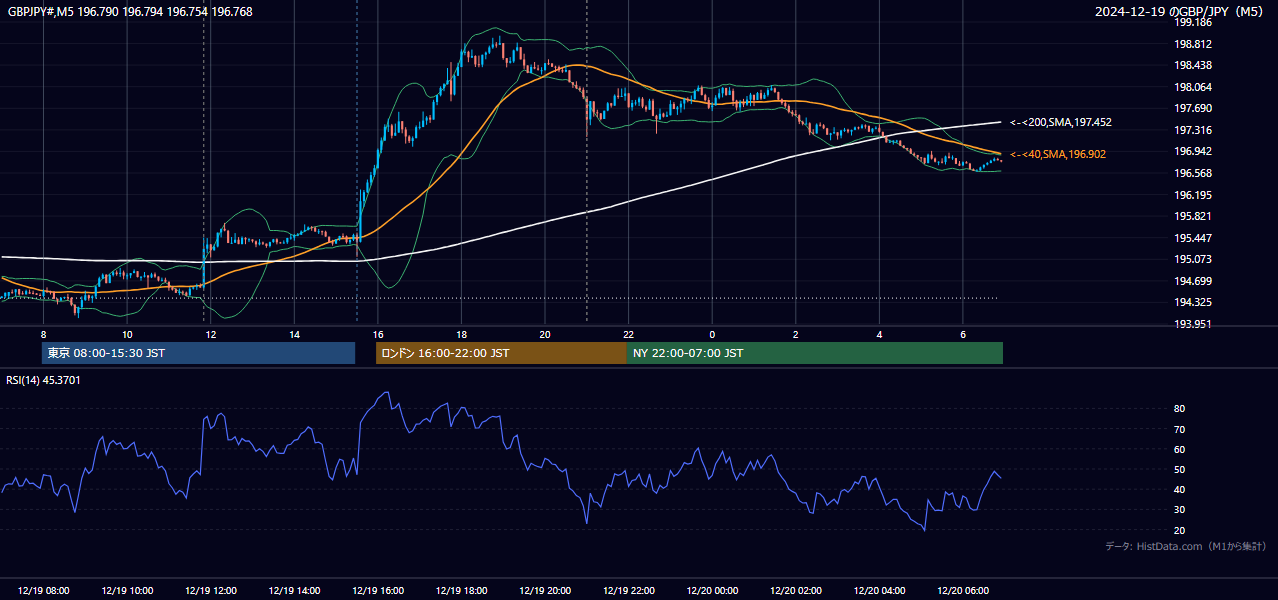Click price scale value 199.186
Screen dimensions: 1278x600
1195,22
